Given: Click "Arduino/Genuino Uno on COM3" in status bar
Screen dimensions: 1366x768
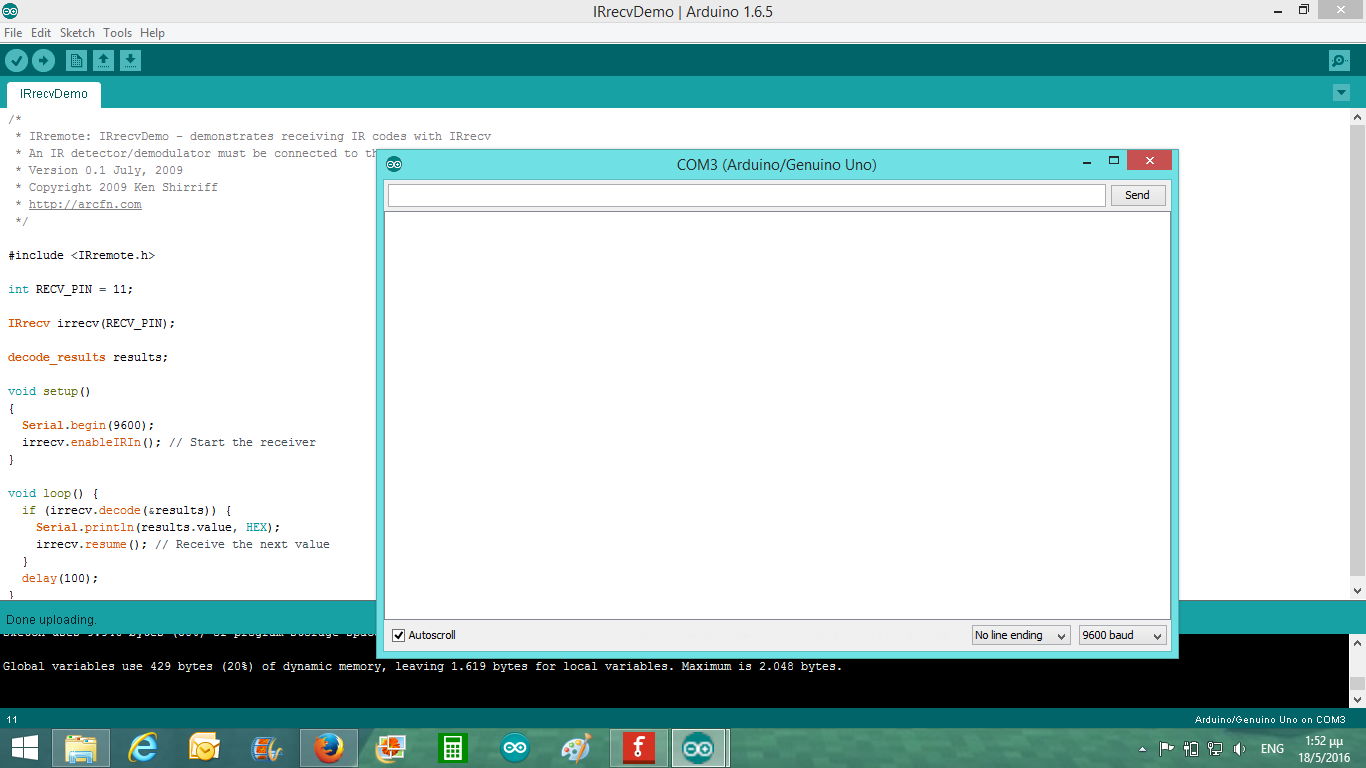Looking at the screenshot, I should 1270,720.
